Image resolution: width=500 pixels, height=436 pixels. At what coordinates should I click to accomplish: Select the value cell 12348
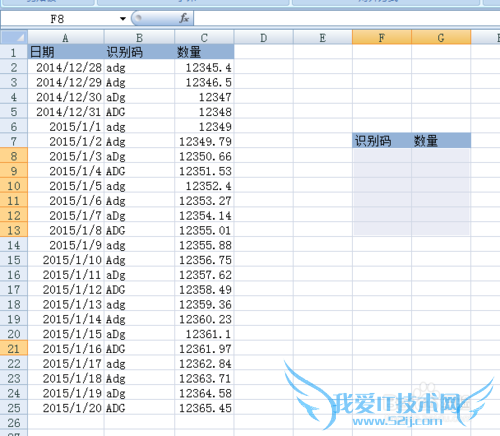204,112
